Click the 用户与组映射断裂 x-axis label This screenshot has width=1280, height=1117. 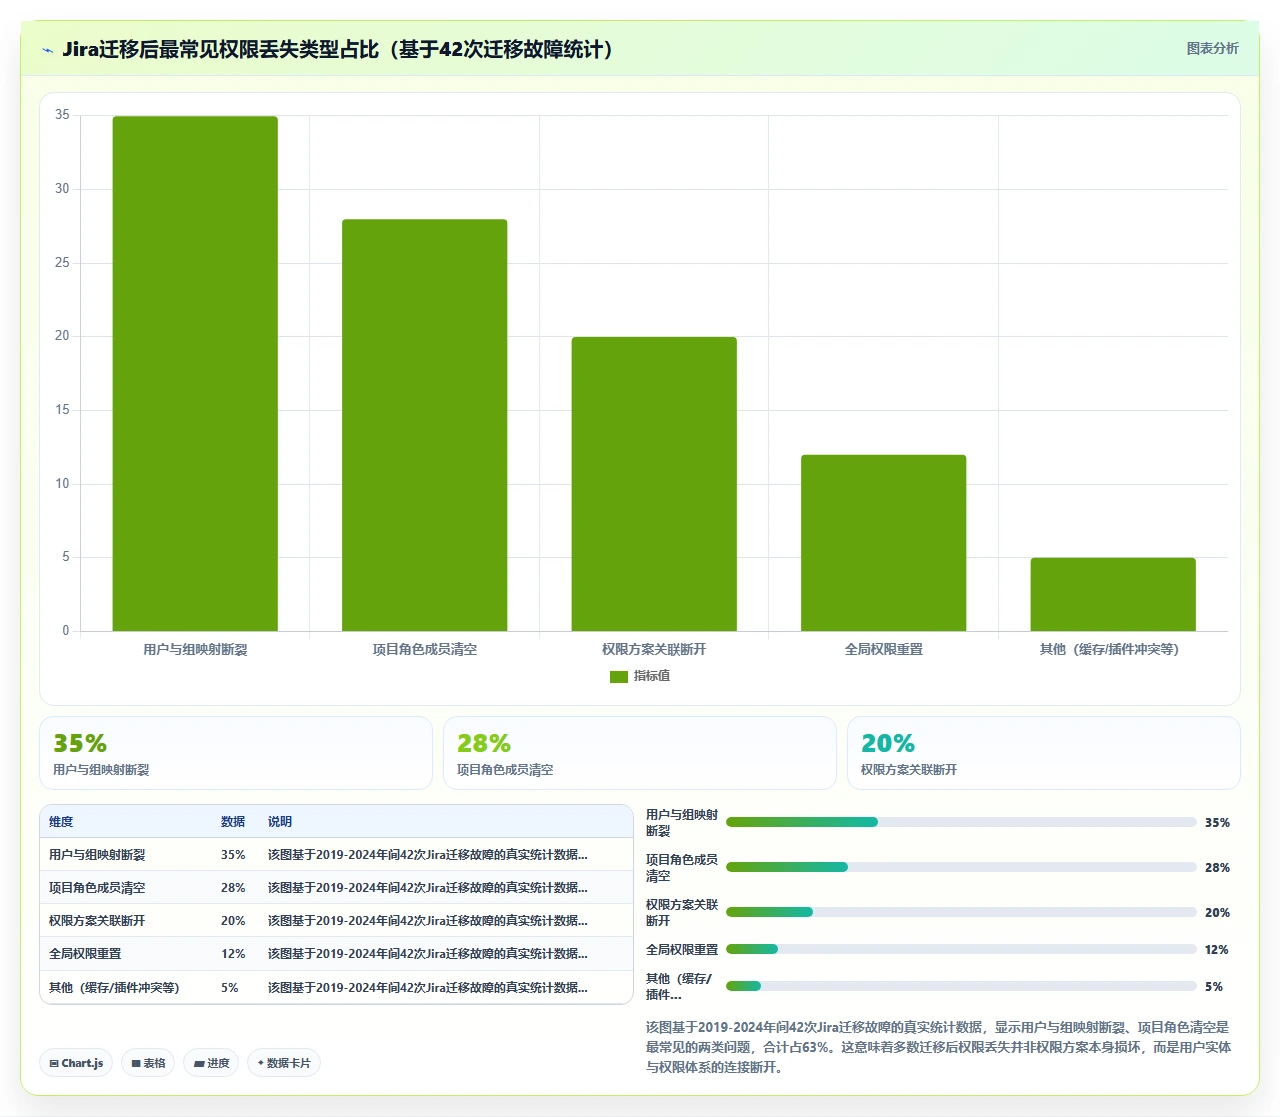point(195,649)
